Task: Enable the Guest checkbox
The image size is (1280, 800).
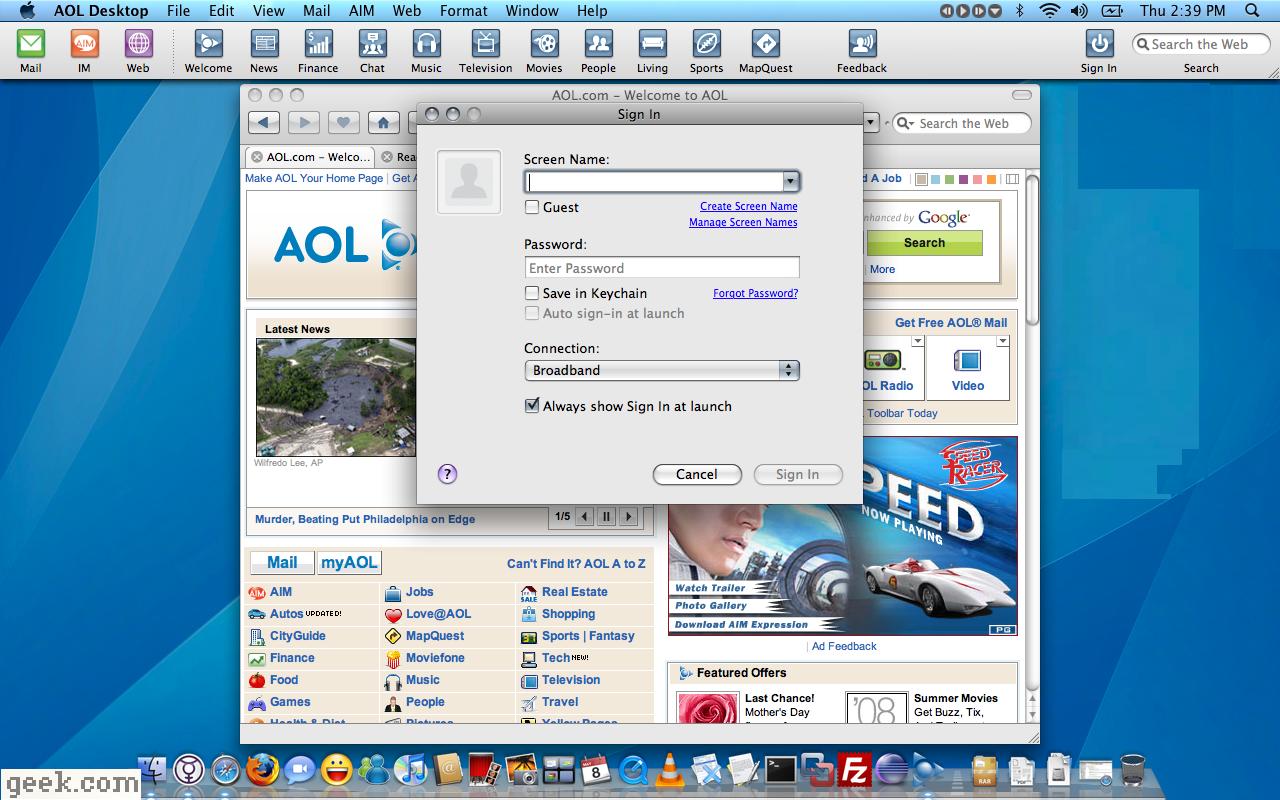Action: pyautogui.click(x=531, y=207)
